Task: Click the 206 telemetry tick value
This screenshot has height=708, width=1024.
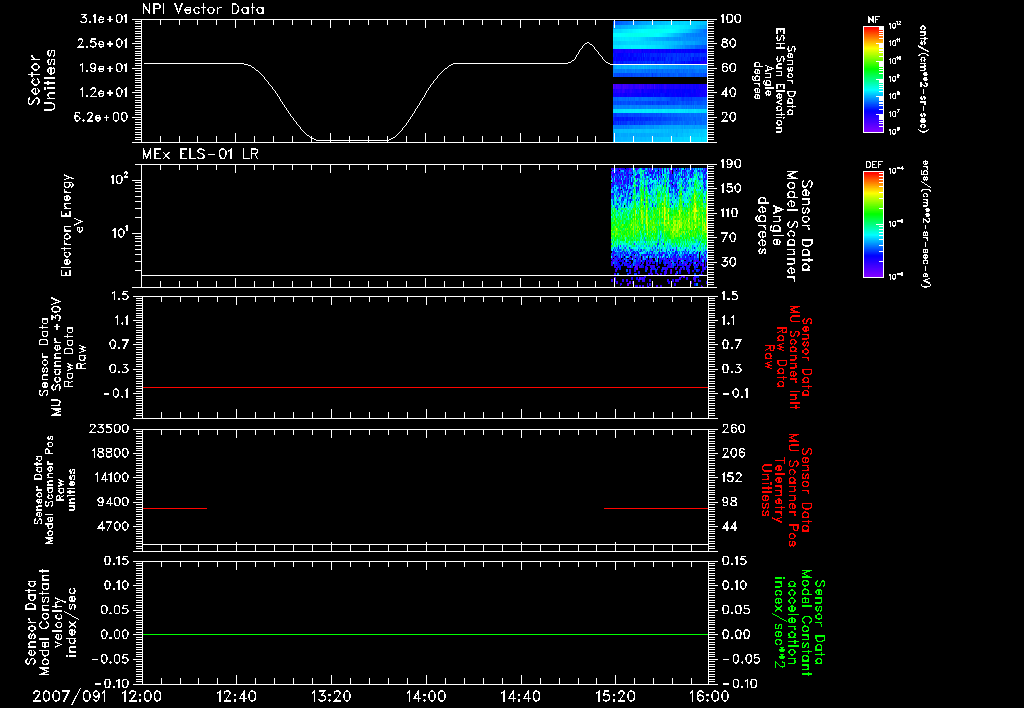Action: (x=731, y=453)
